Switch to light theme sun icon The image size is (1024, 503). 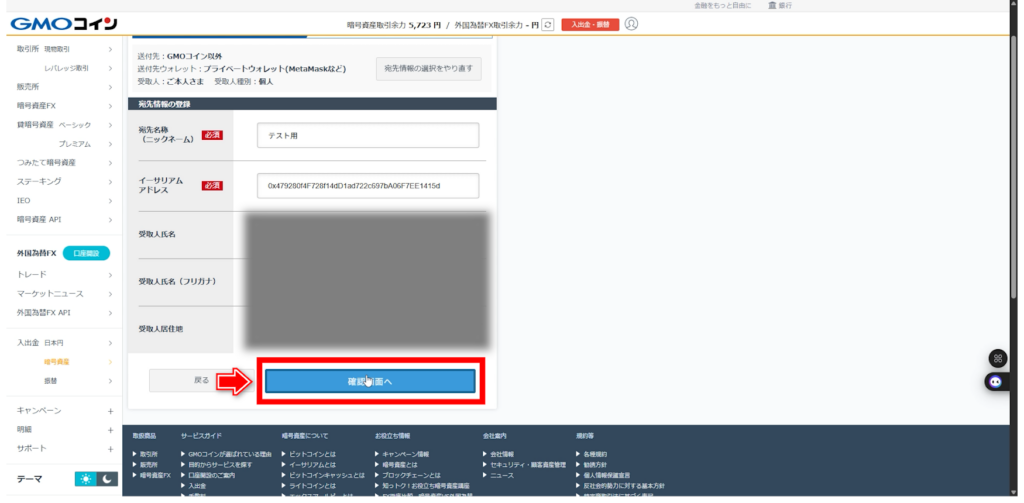86,480
